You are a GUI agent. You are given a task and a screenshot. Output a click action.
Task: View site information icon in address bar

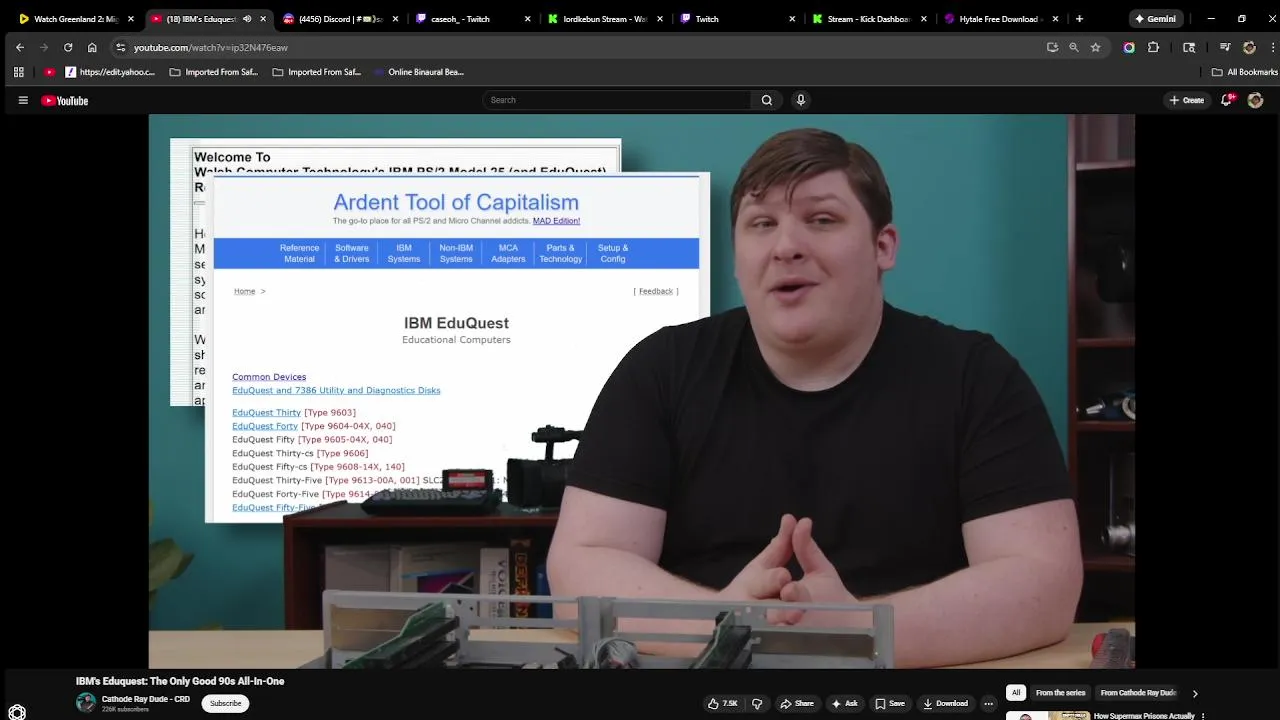point(120,47)
